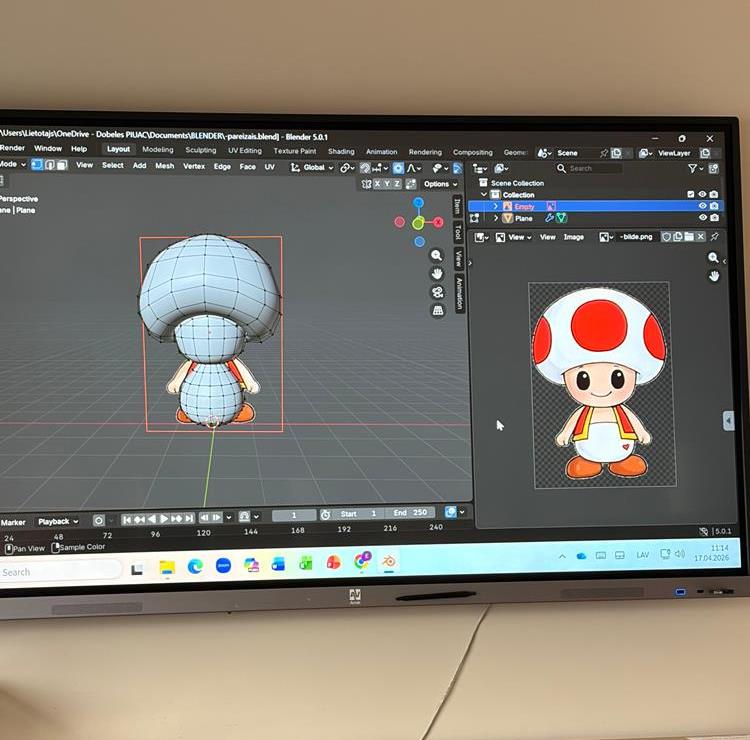Click the duplicate image icon for bilde.png
The width and height of the screenshot is (750, 740).
point(678,237)
